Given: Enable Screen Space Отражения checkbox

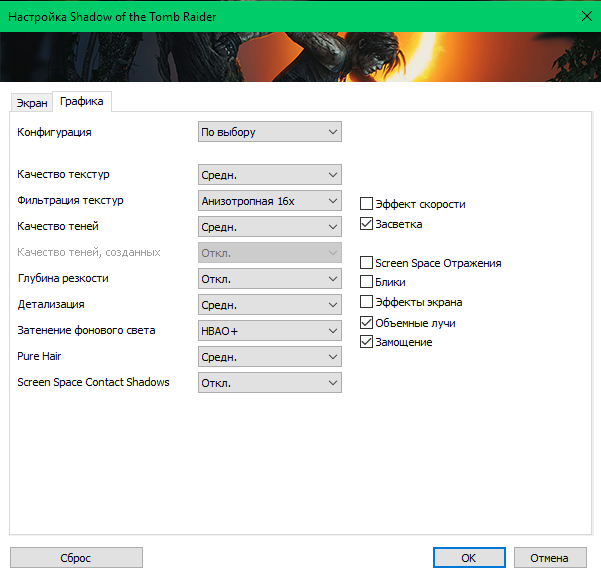Looking at the screenshot, I should click(366, 263).
